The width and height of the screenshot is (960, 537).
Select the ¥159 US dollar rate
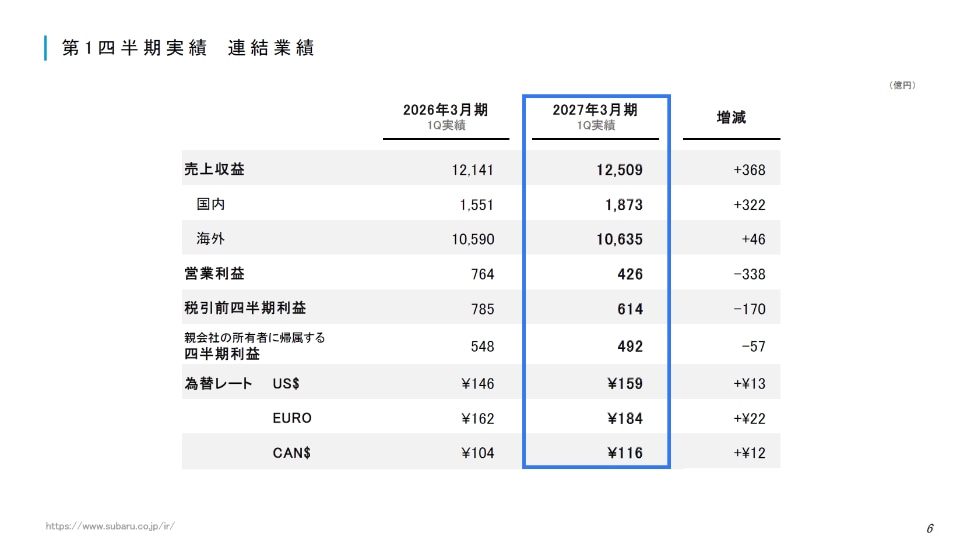click(625, 384)
